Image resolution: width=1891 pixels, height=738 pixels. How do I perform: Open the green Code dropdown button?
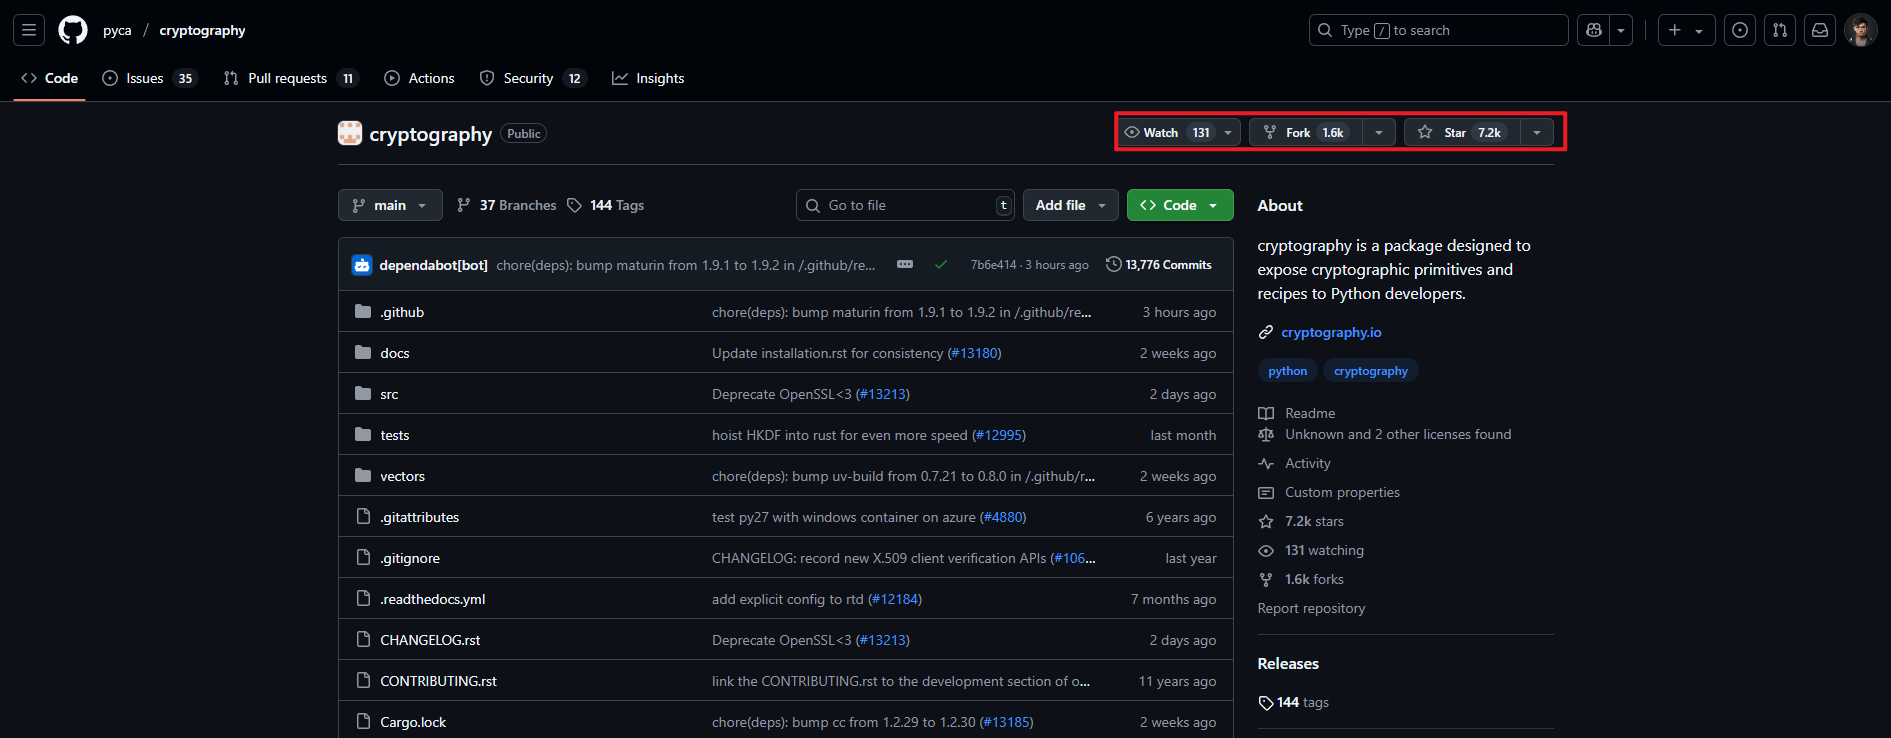1180,205
